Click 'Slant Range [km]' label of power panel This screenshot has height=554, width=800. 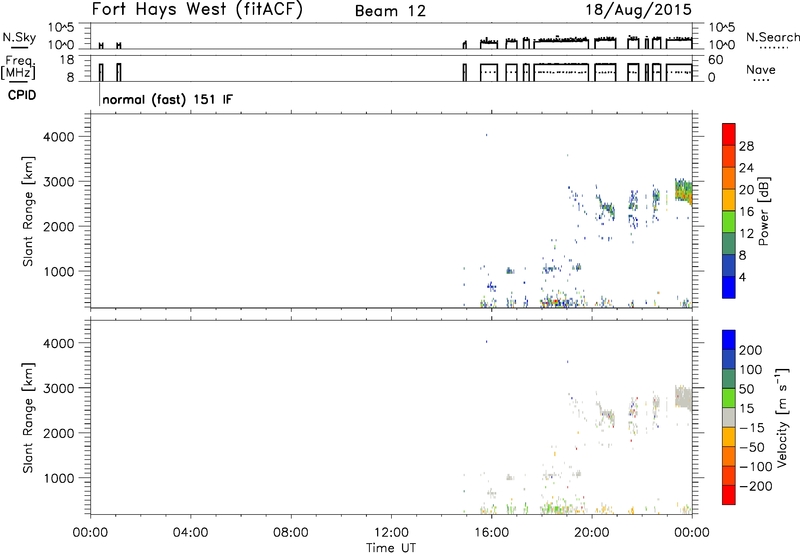[28, 211]
